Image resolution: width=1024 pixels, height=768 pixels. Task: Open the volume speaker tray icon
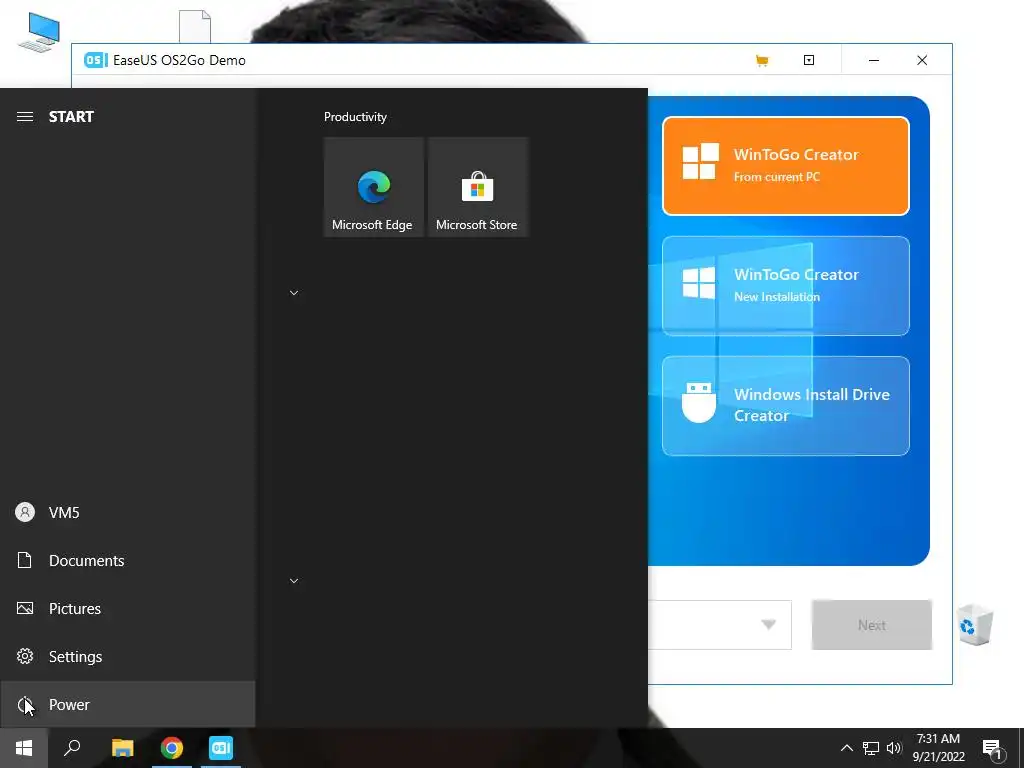894,748
